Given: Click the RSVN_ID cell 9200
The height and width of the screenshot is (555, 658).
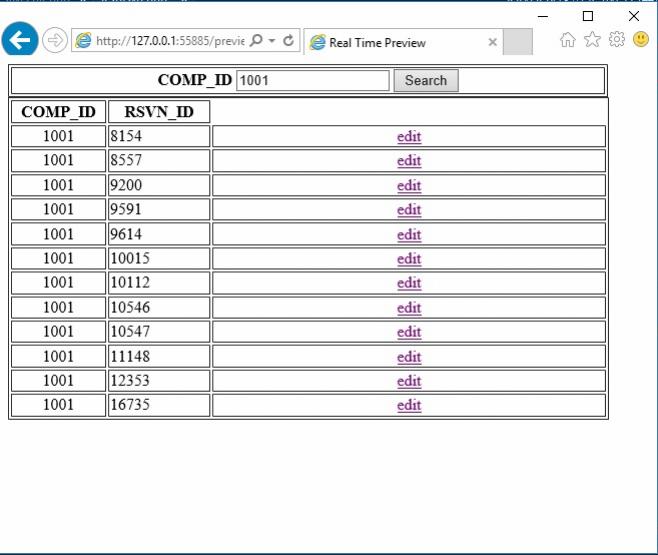Looking at the screenshot, I should click(x=159, y=185).
